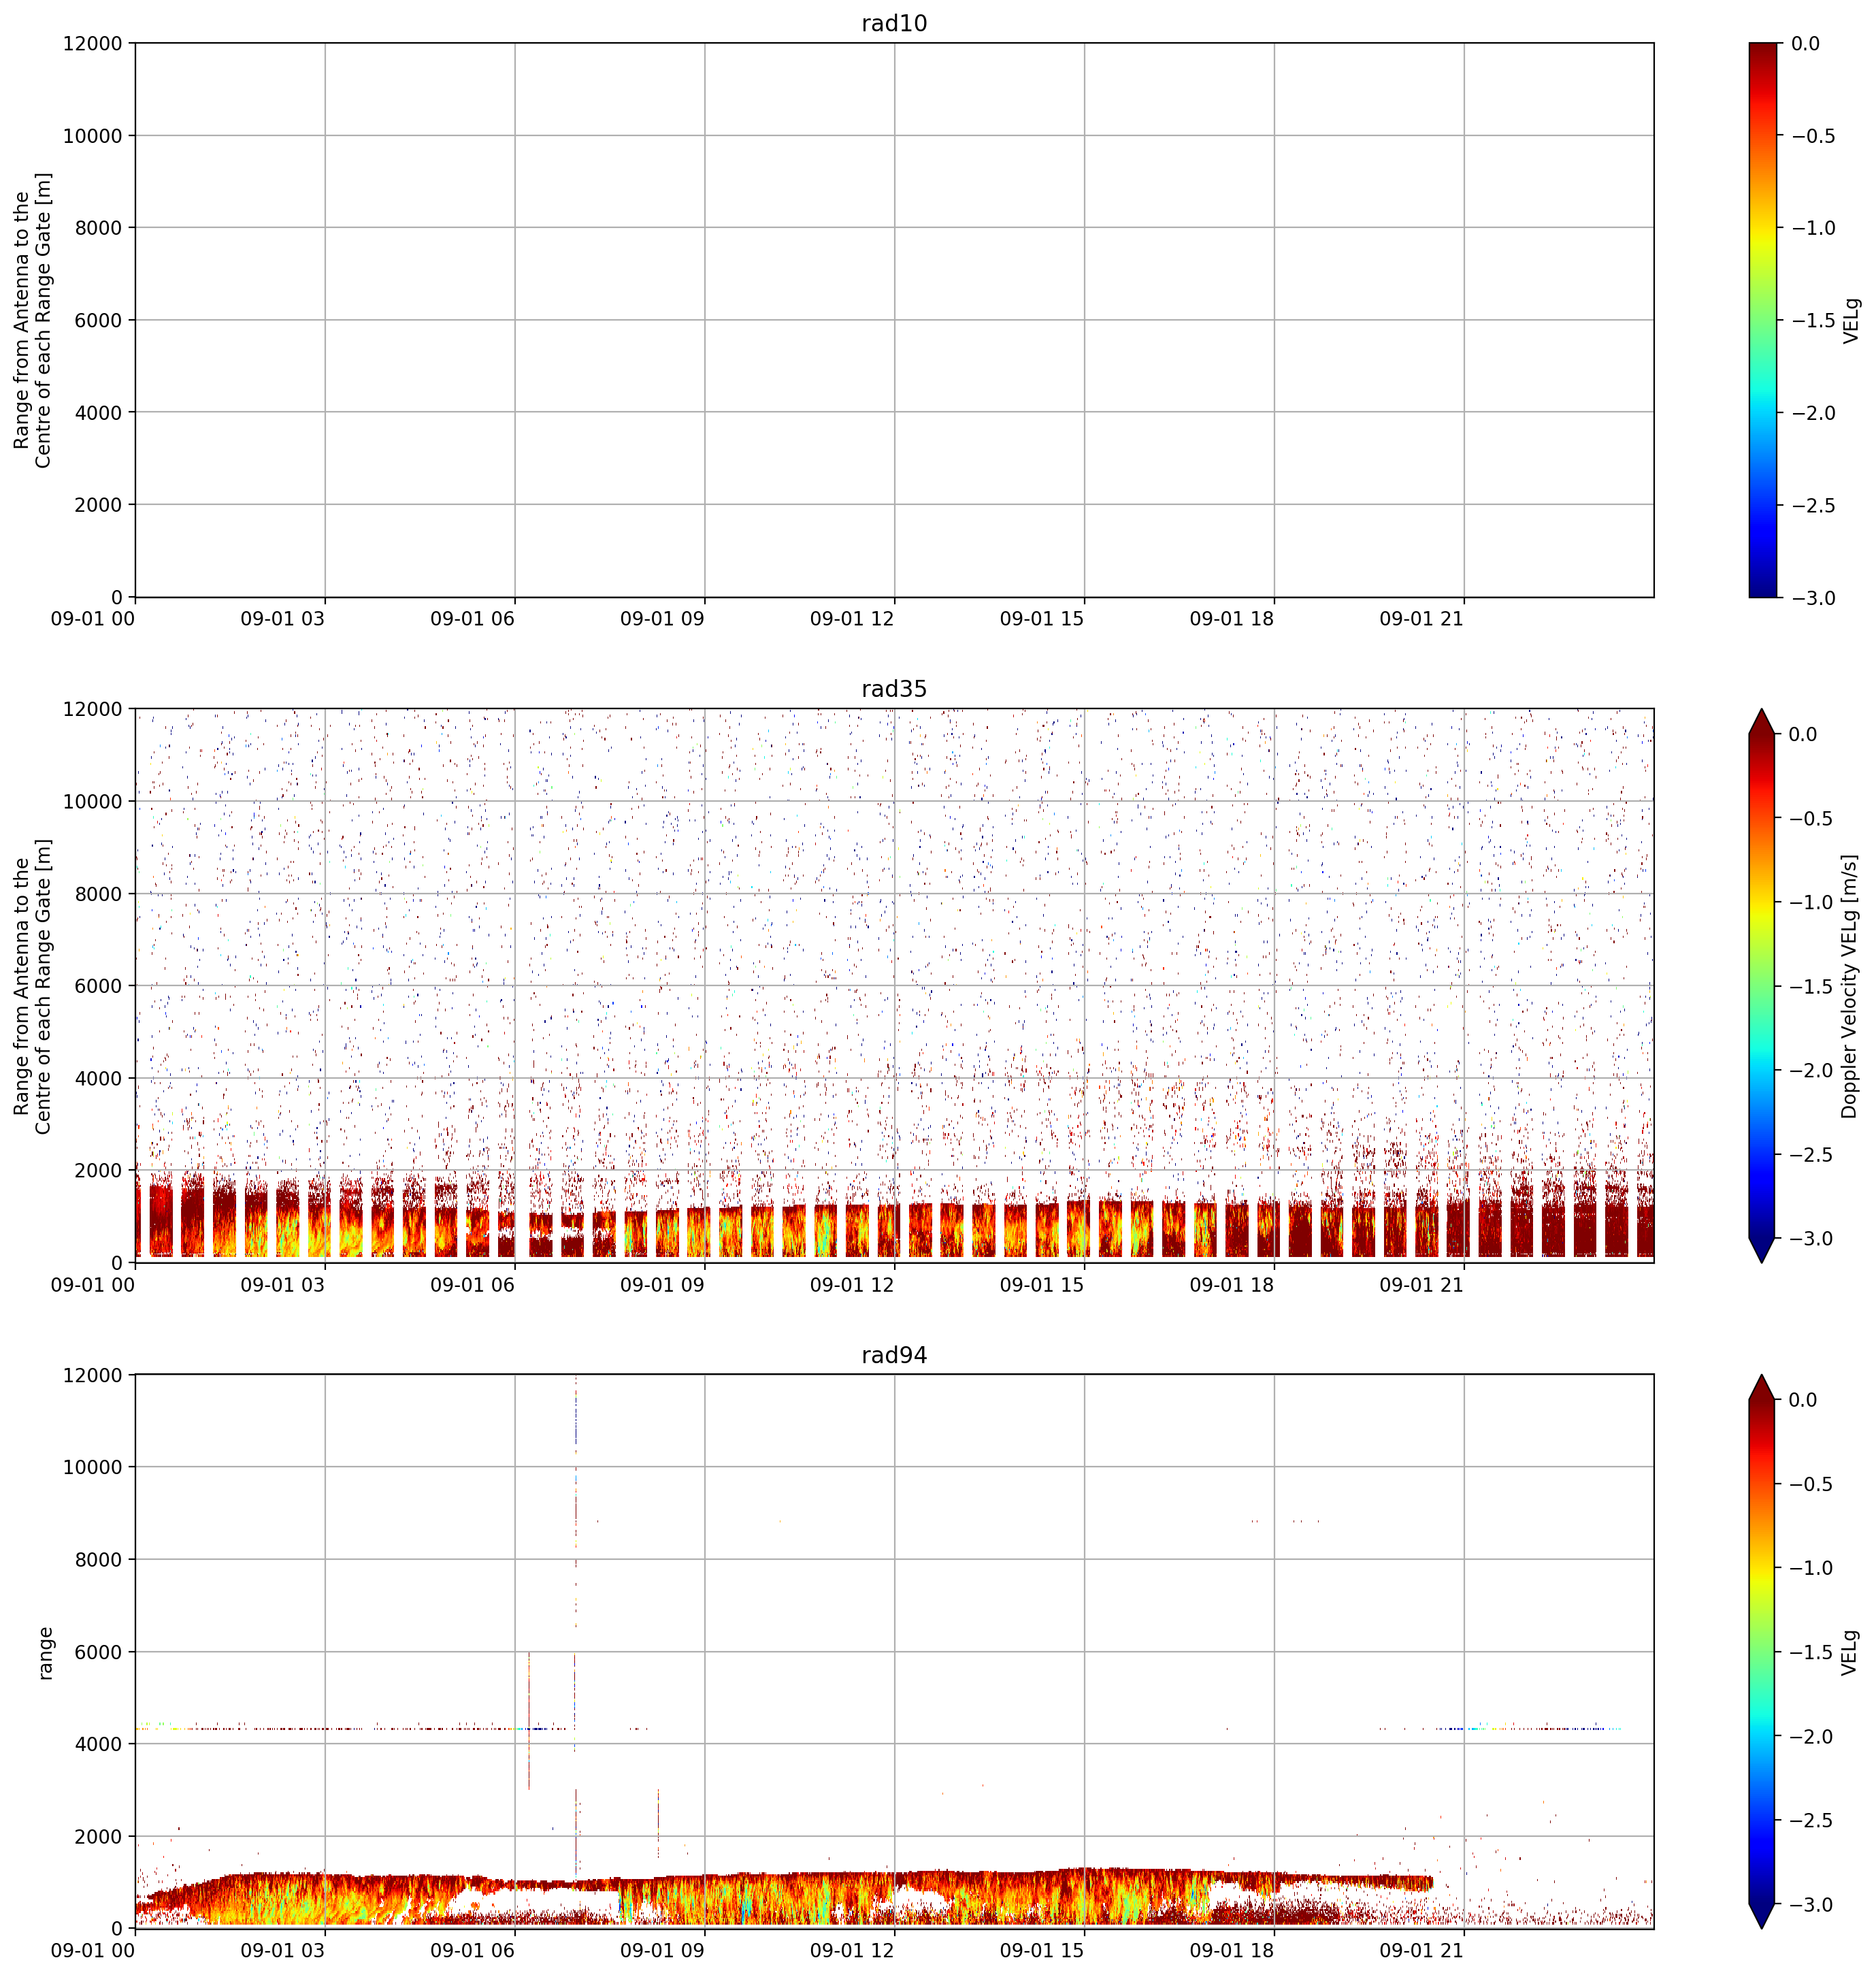
Task: Select the rad10 VELg colorbar
Action: pos(1764,320)
